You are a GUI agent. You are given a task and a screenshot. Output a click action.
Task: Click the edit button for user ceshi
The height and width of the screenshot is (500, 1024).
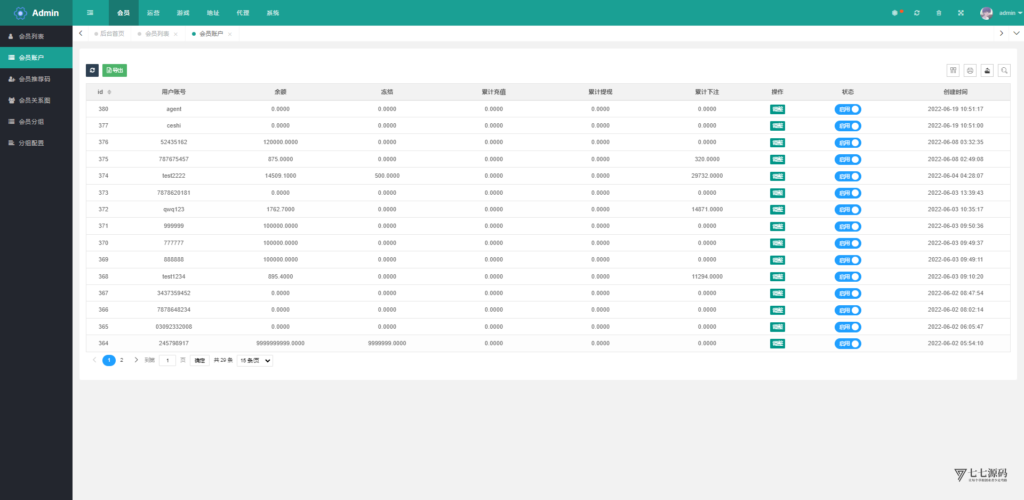click(777, 126)
